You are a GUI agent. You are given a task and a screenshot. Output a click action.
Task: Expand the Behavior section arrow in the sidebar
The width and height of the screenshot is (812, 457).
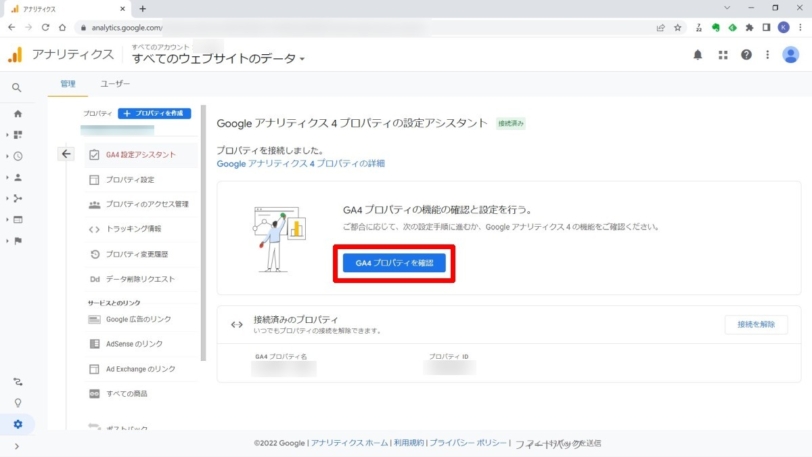click(7, 220)
